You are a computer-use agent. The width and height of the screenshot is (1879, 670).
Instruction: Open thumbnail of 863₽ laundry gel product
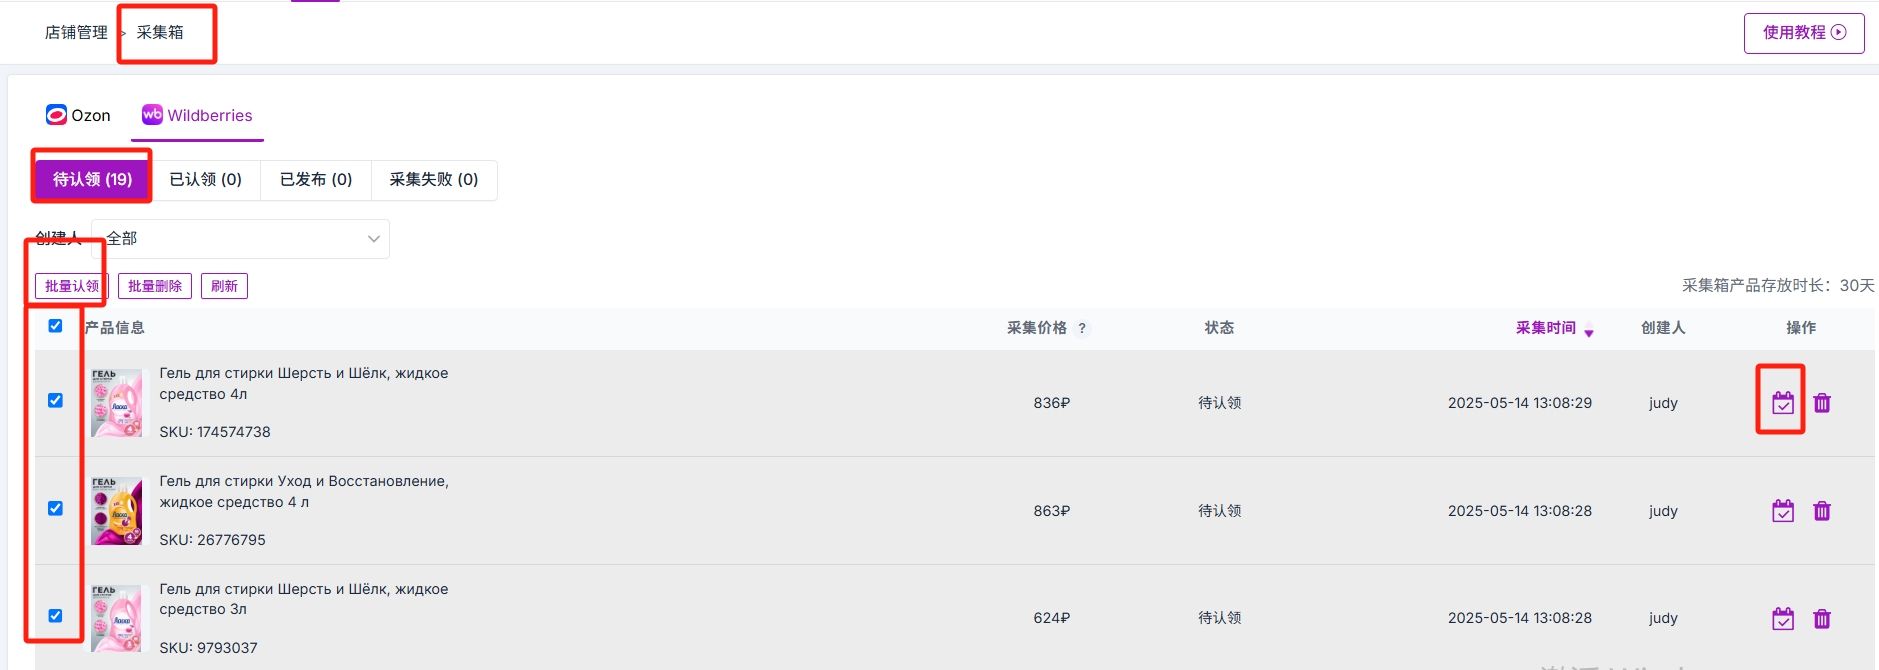tap(117, 511)
